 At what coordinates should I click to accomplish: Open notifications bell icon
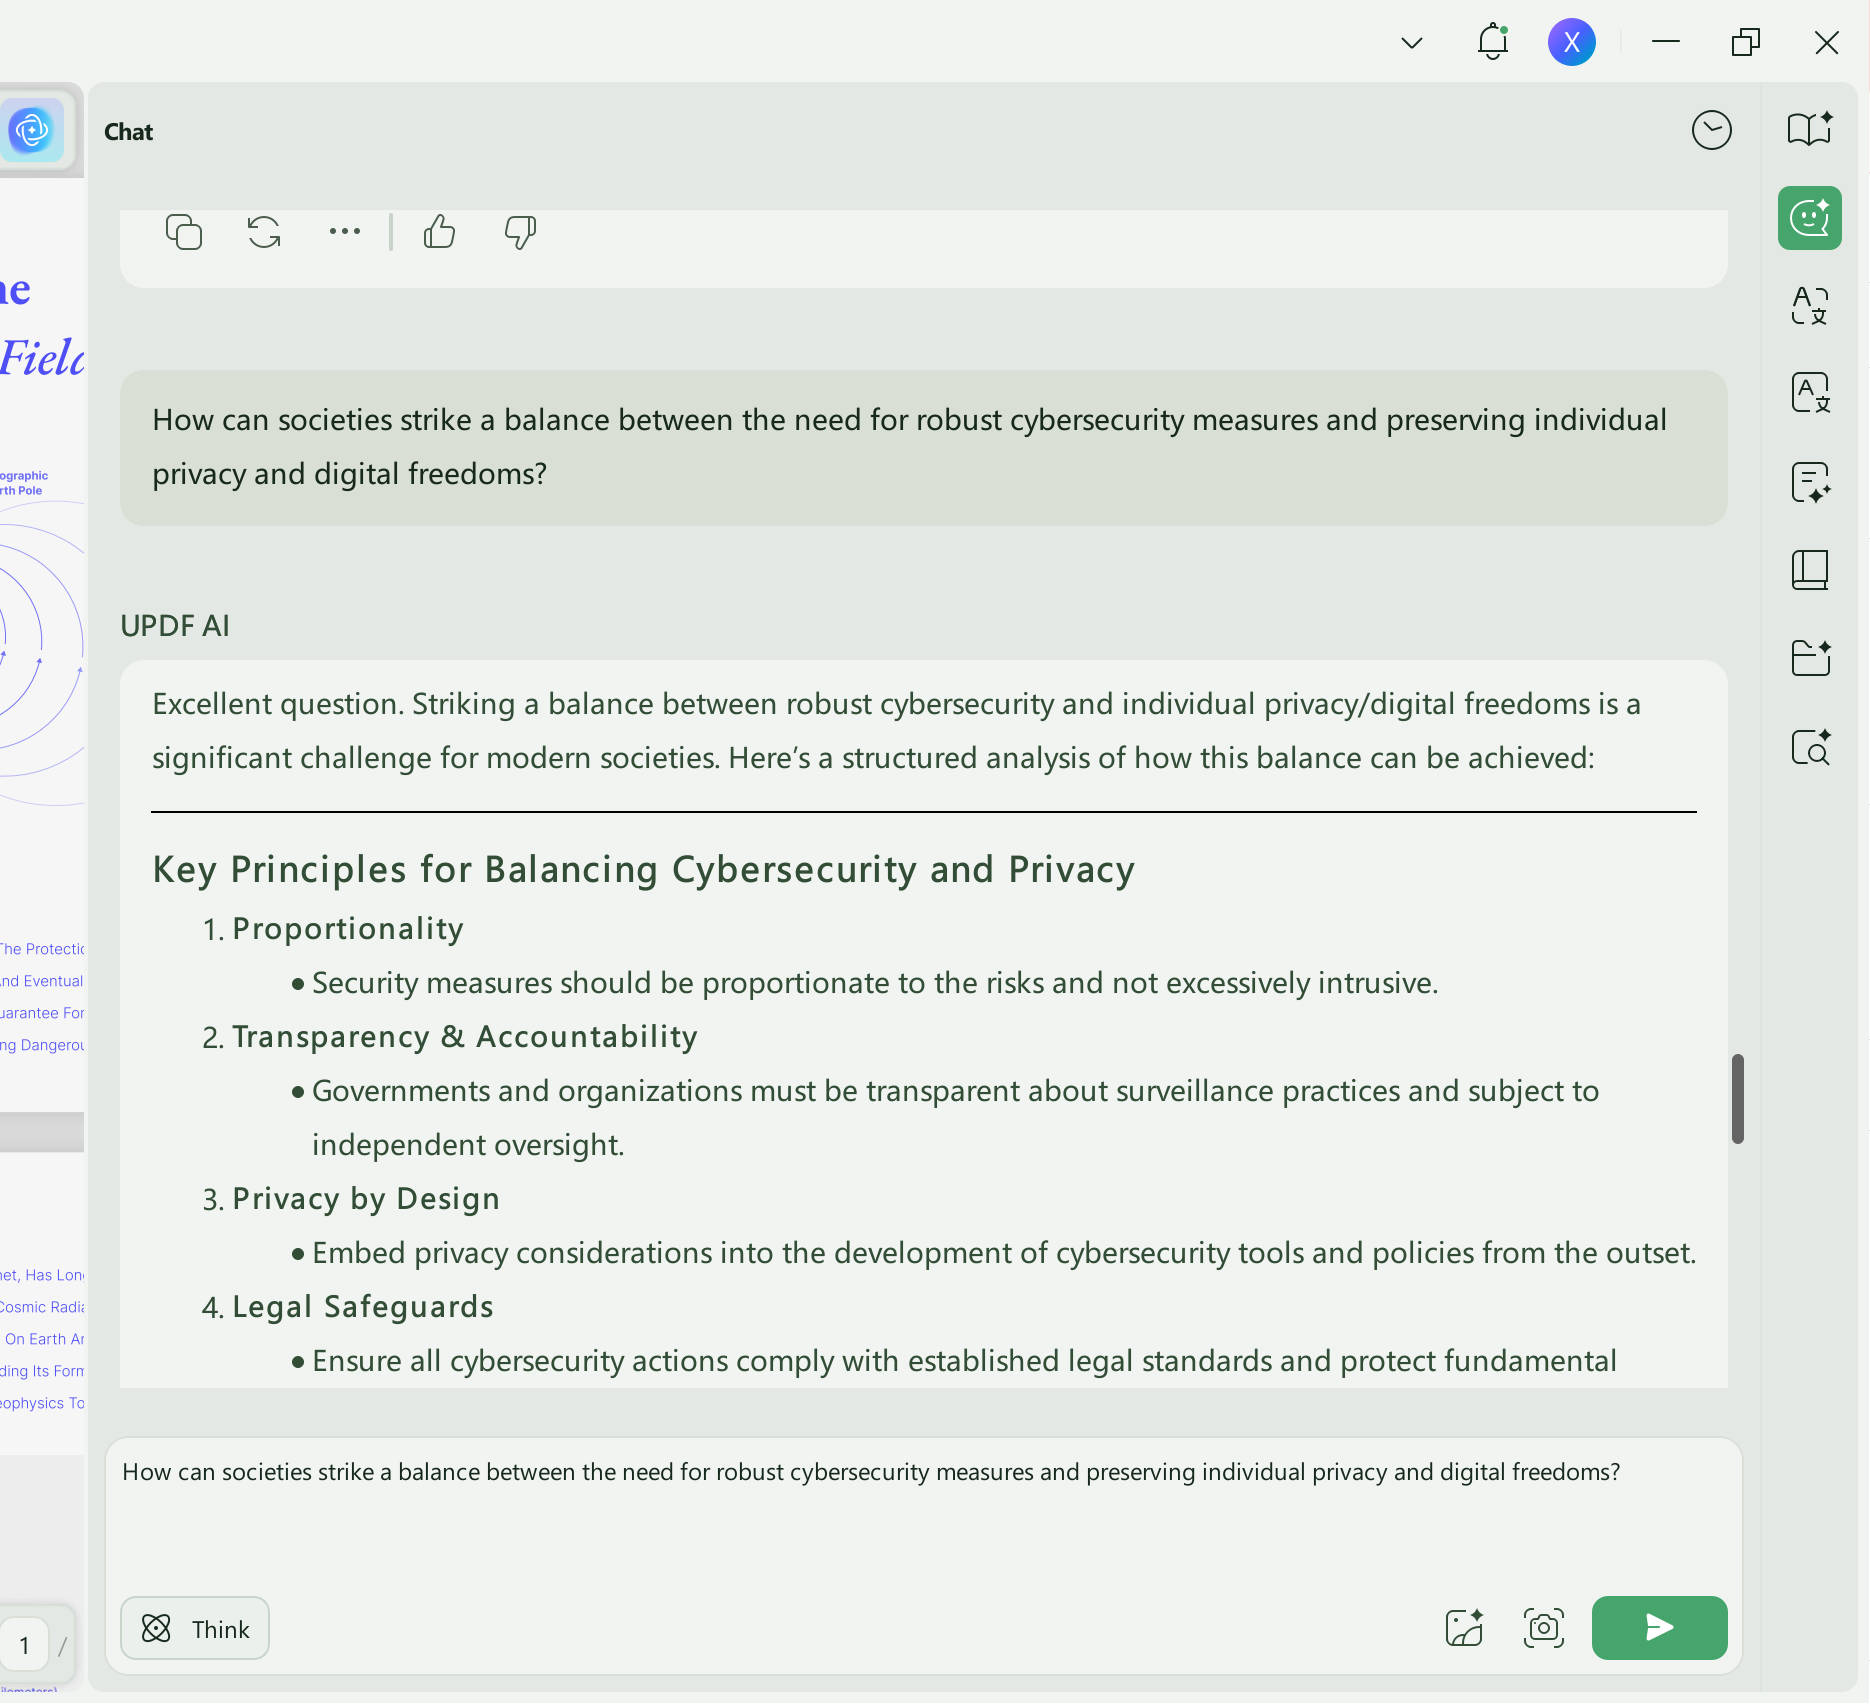click(1493, 42)
